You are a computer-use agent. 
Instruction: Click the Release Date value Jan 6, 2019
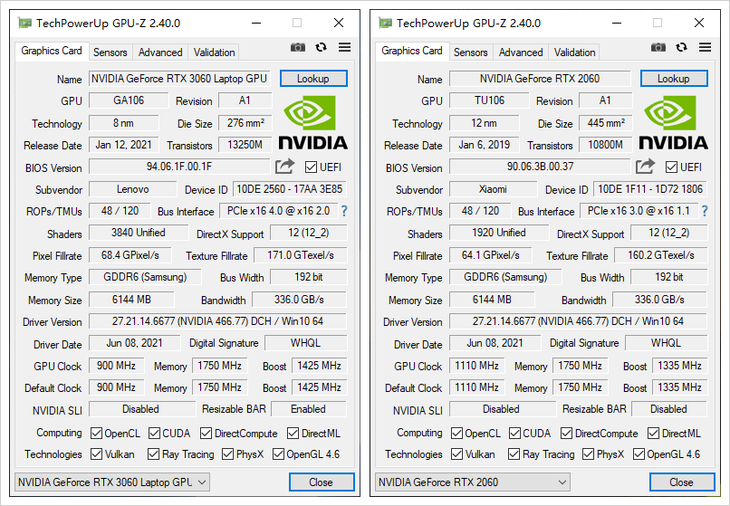[x=484, y=145]
